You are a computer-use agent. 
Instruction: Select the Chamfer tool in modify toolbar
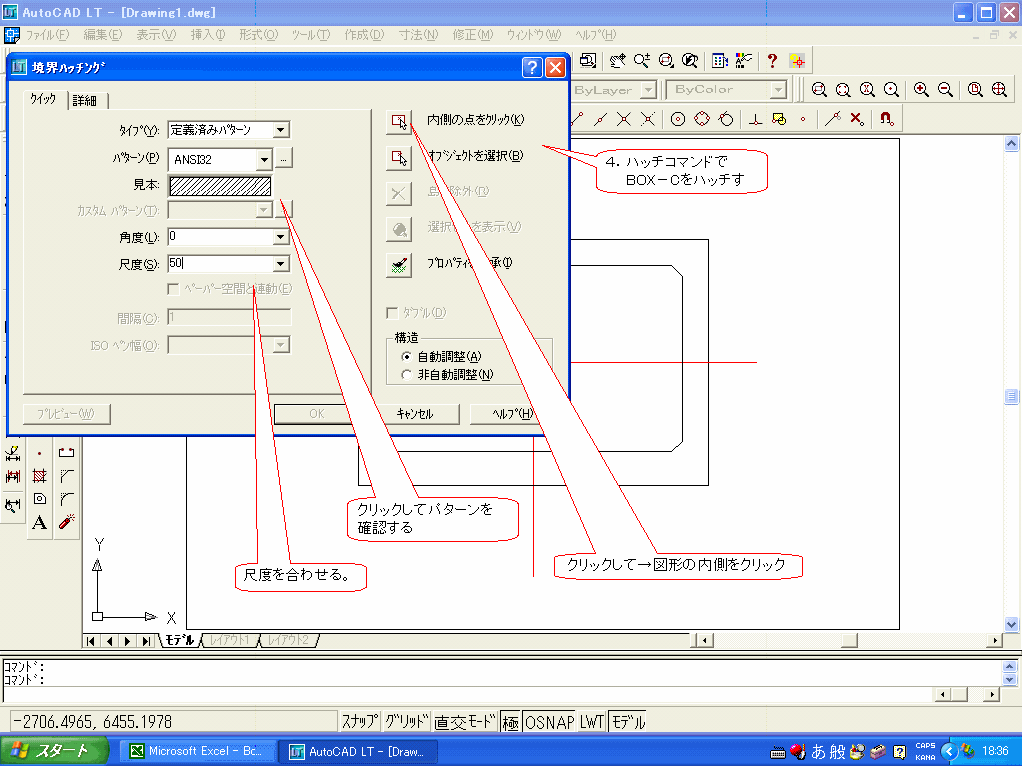67,475
